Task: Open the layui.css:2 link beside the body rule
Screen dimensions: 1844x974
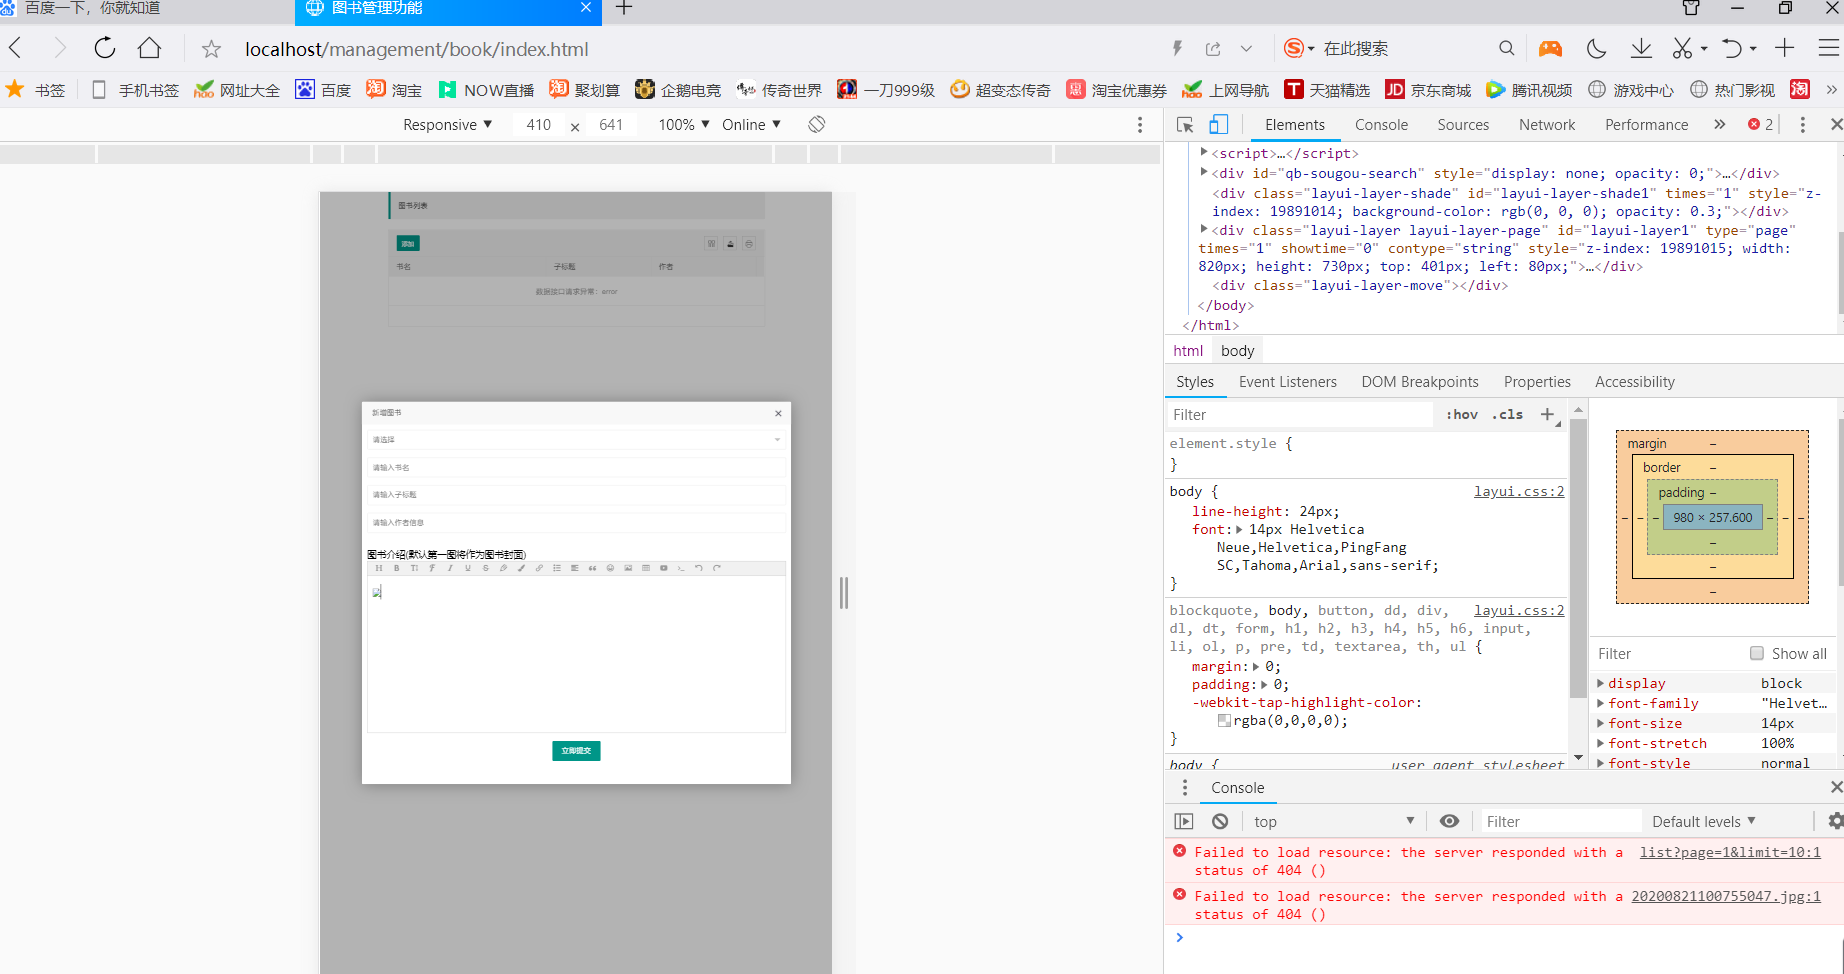Action: coord(1519,491)
